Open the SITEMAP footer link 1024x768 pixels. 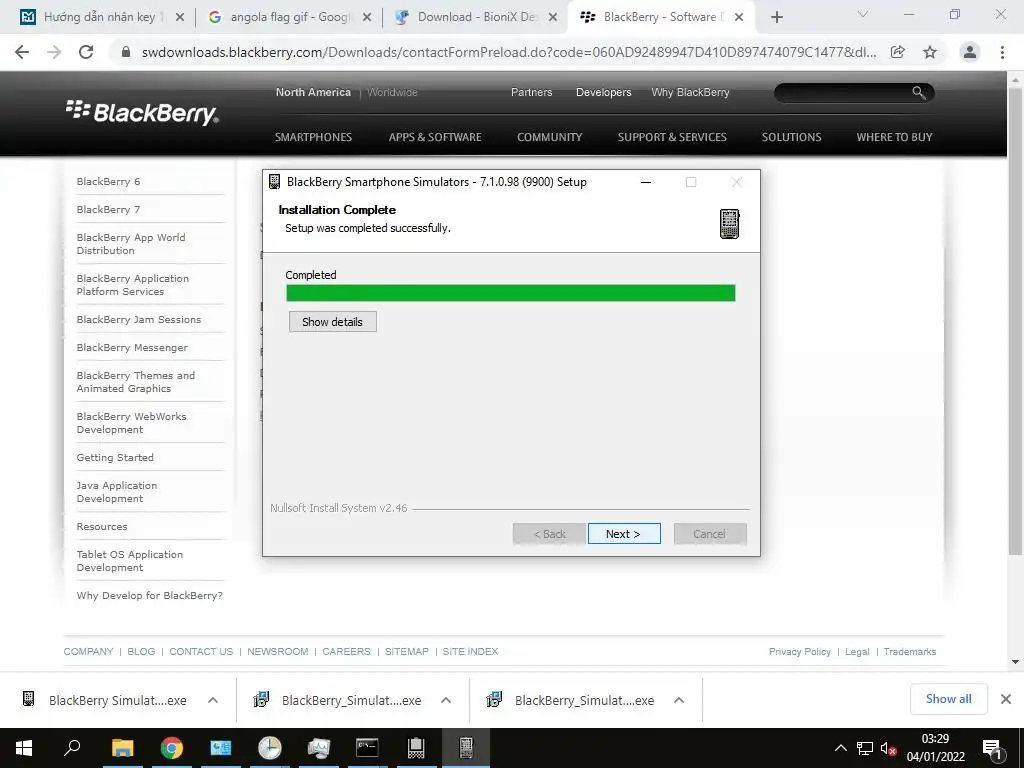[x=407, y=652]
